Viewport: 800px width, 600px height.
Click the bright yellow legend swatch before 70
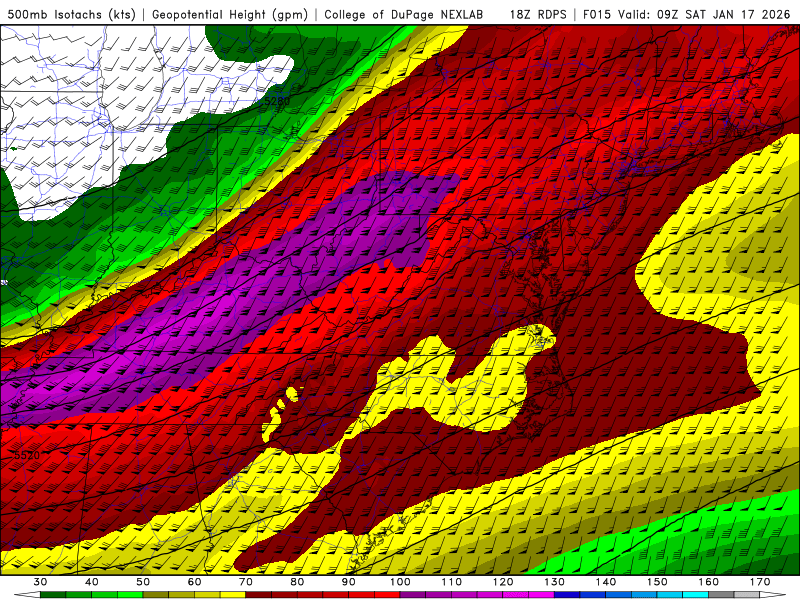pos(233,595)
